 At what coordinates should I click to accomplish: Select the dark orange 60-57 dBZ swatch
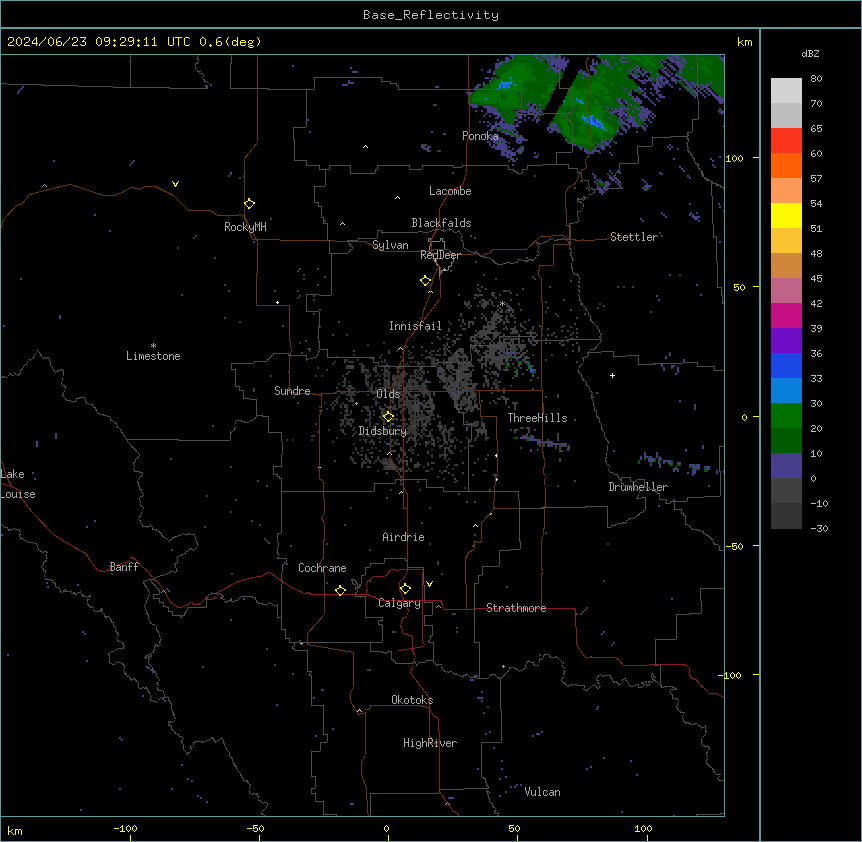point(786,165)
